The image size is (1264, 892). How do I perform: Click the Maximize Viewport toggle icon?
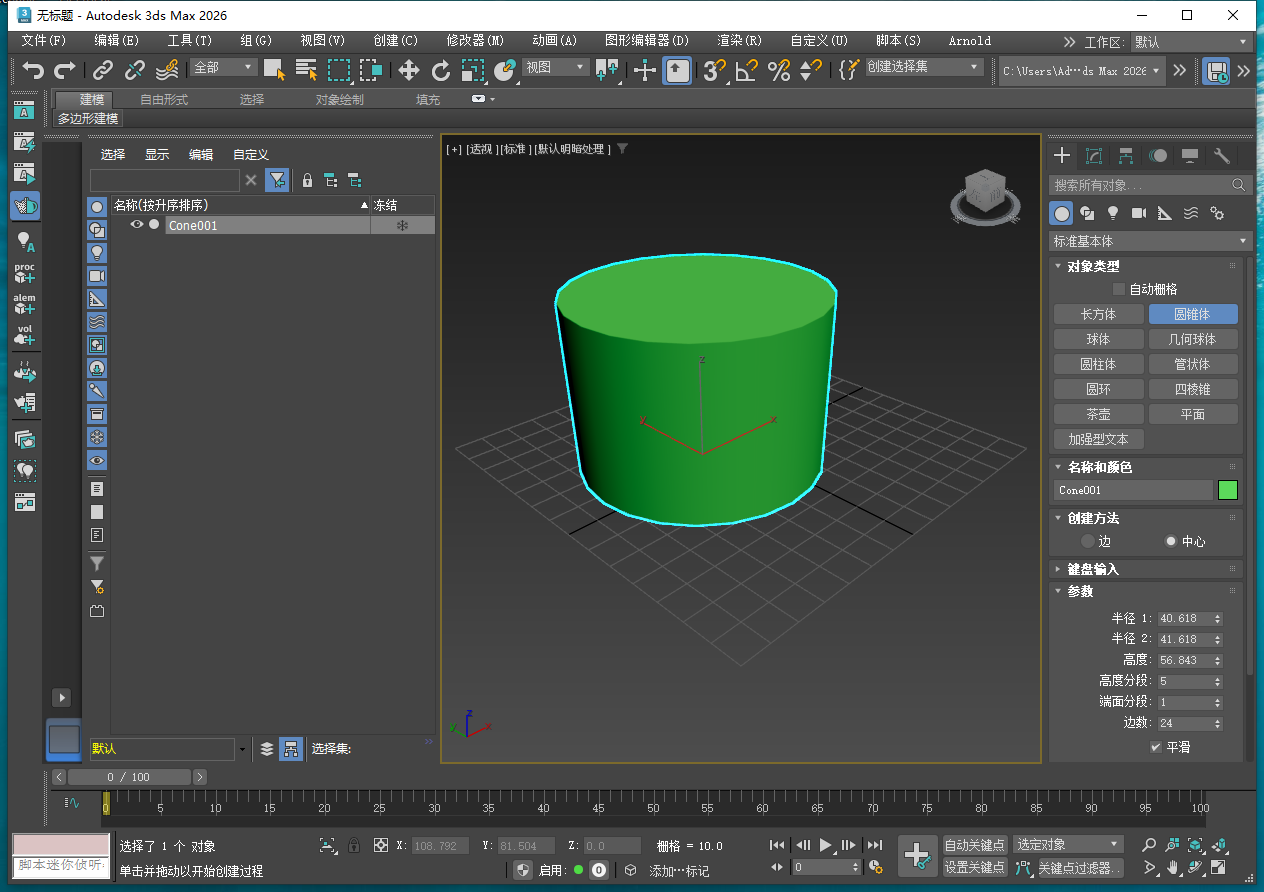(1220, 868)
